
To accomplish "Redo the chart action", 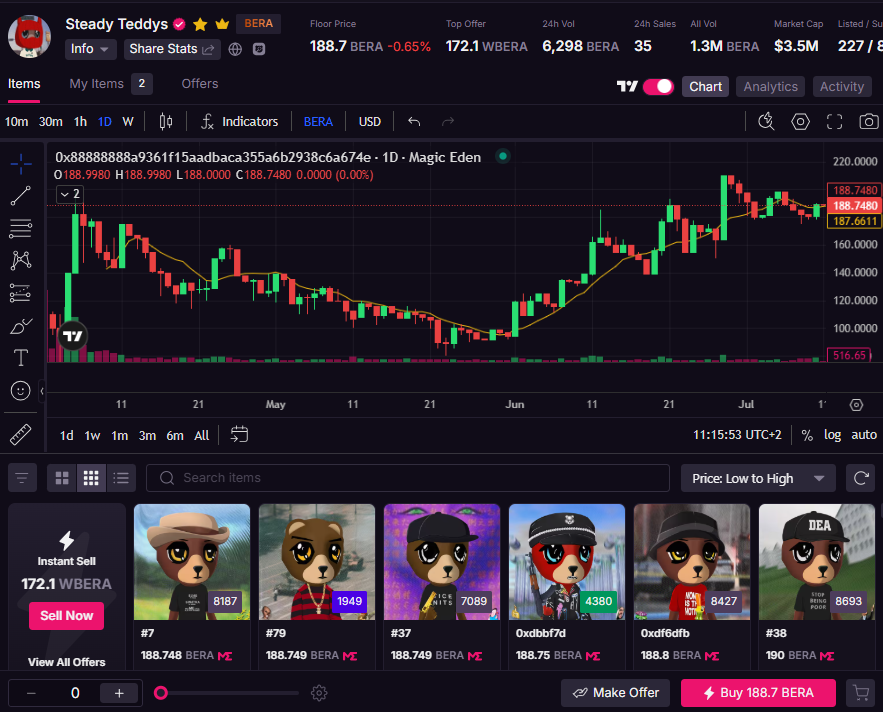I will (x=448, y=121).
